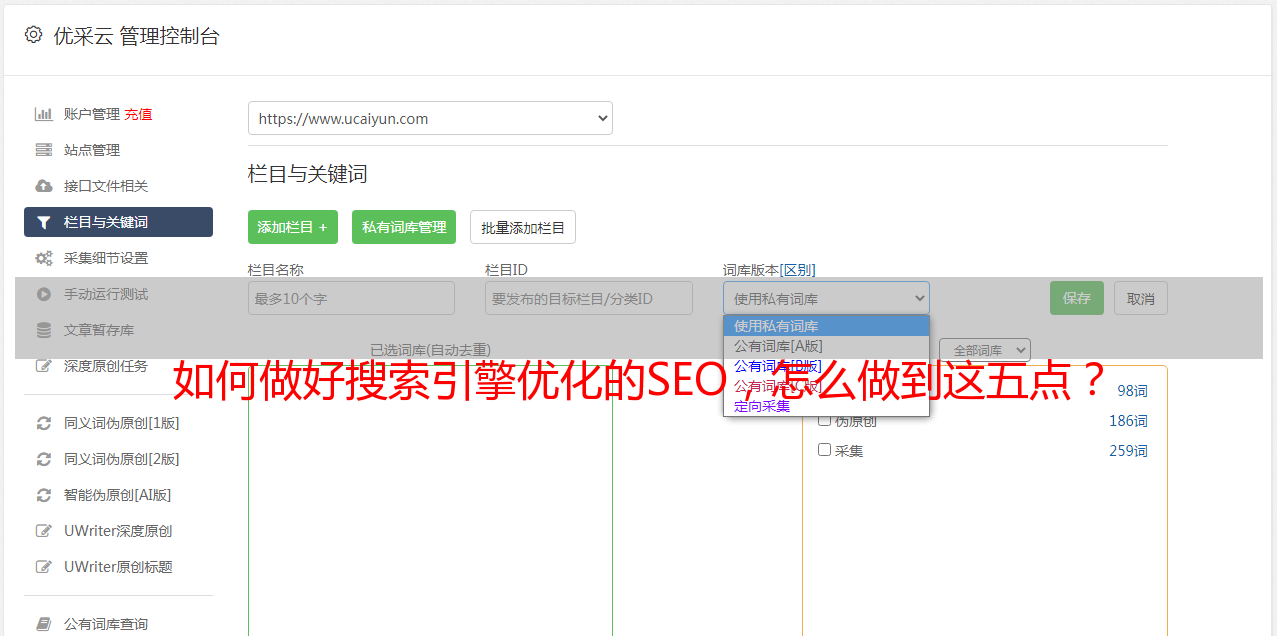Select 公有词库[B版] option
Viewport: 1277px width, 636px height.
click(x=826, y=366)
